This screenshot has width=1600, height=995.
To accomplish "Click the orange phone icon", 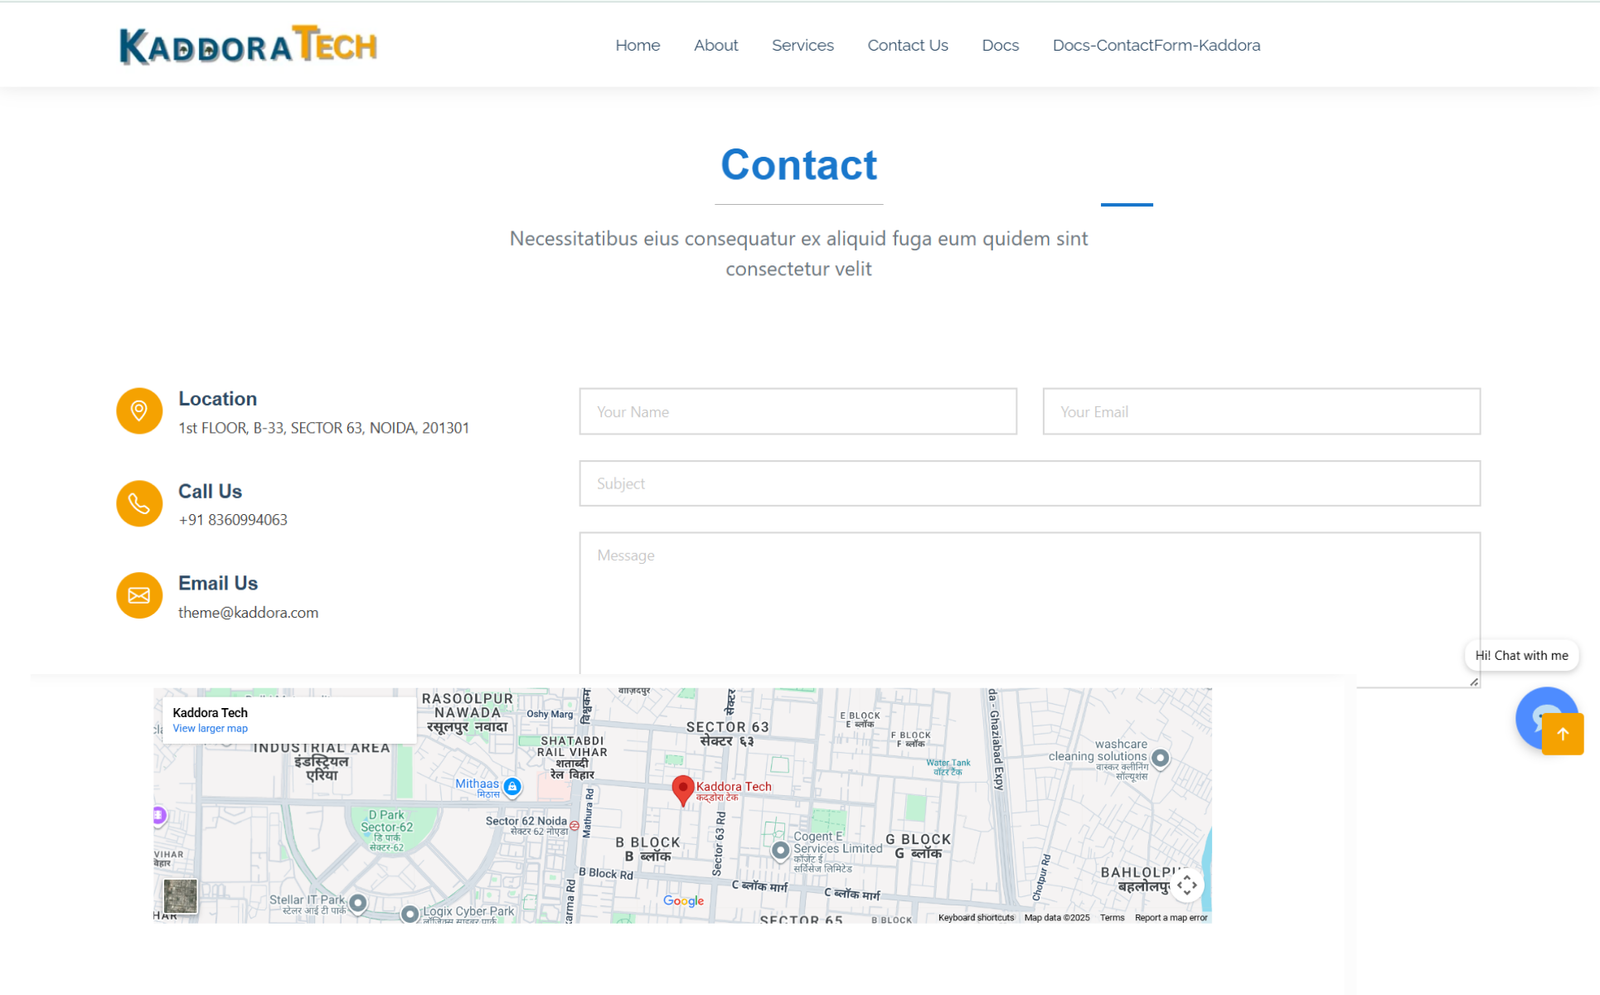I will (x=139, y=503).
